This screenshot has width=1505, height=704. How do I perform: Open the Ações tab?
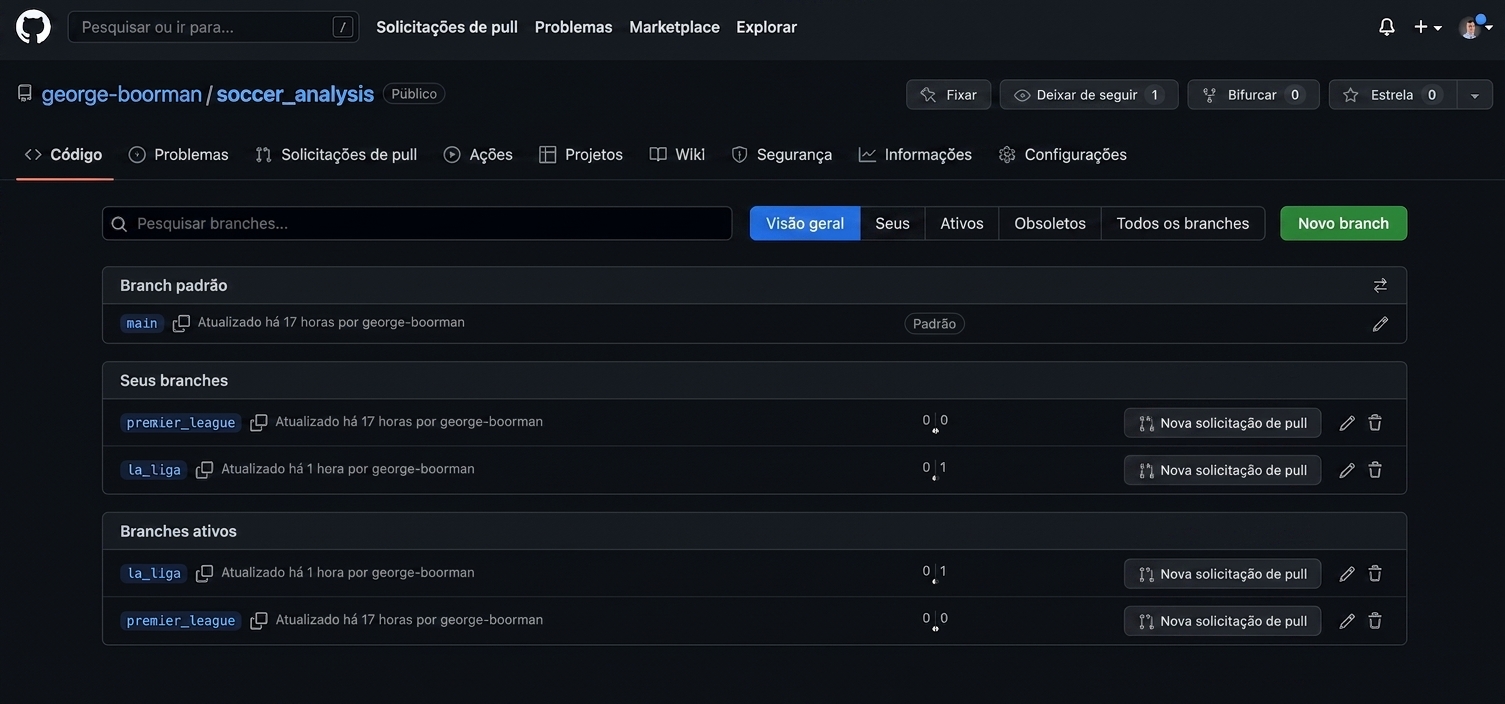(478, 154)
